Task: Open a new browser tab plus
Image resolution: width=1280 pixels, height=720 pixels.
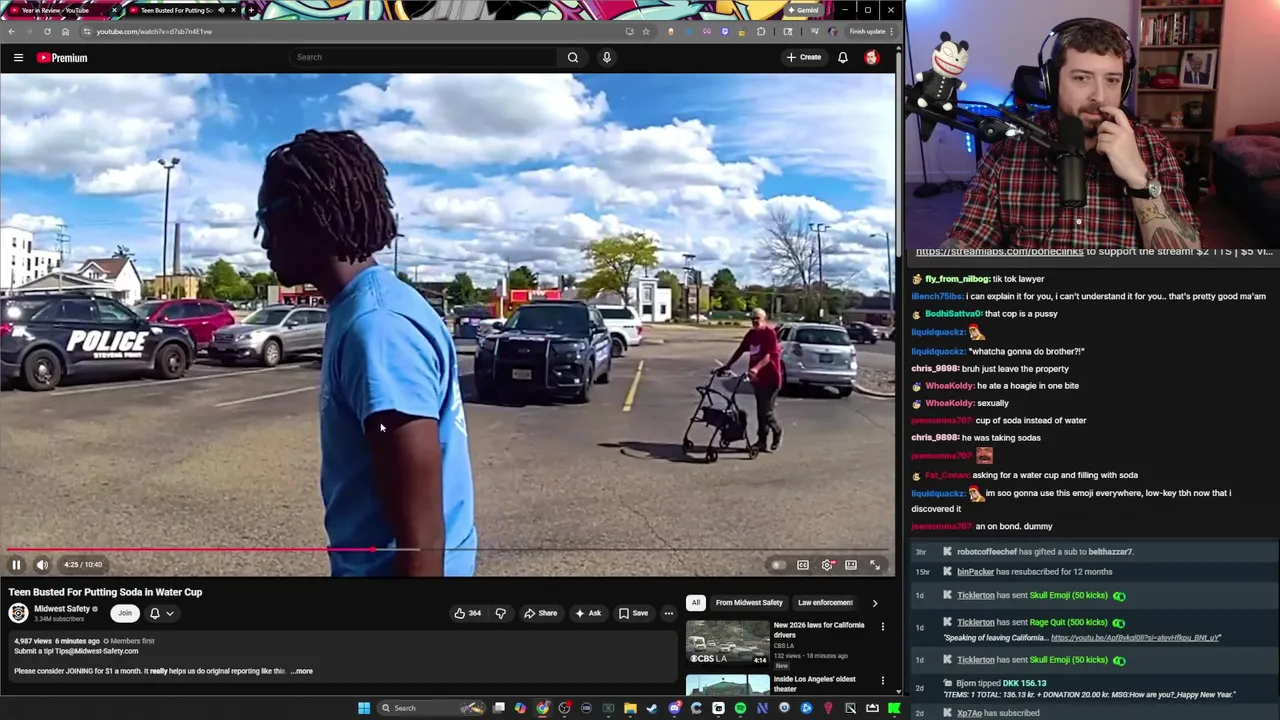Action: click(251, 10)
